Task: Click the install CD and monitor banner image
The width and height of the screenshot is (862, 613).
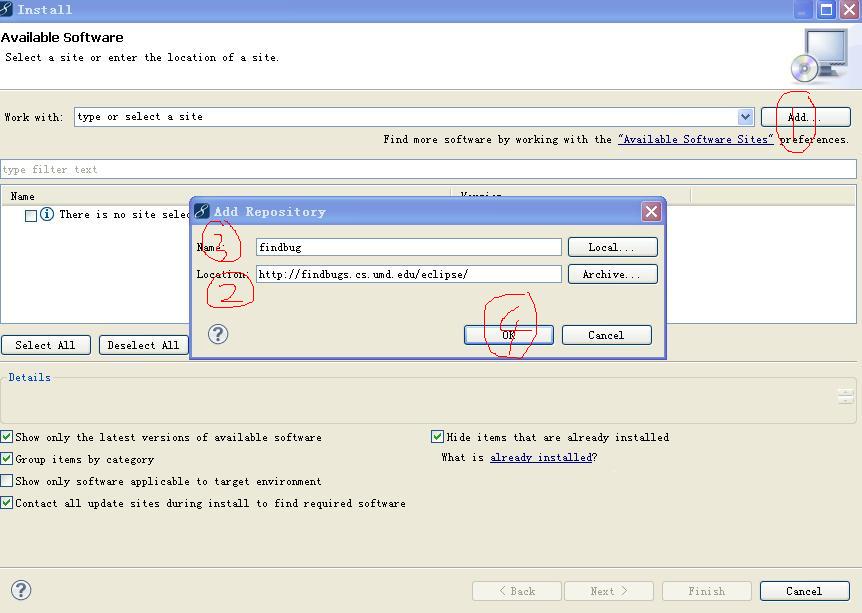Action: pyautogui.click(x=820, y=57)
